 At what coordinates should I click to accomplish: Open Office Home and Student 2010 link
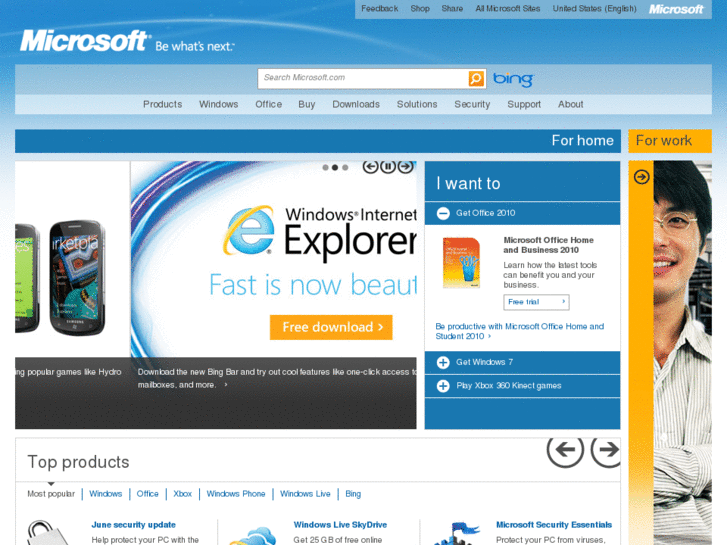coord(519,331)
